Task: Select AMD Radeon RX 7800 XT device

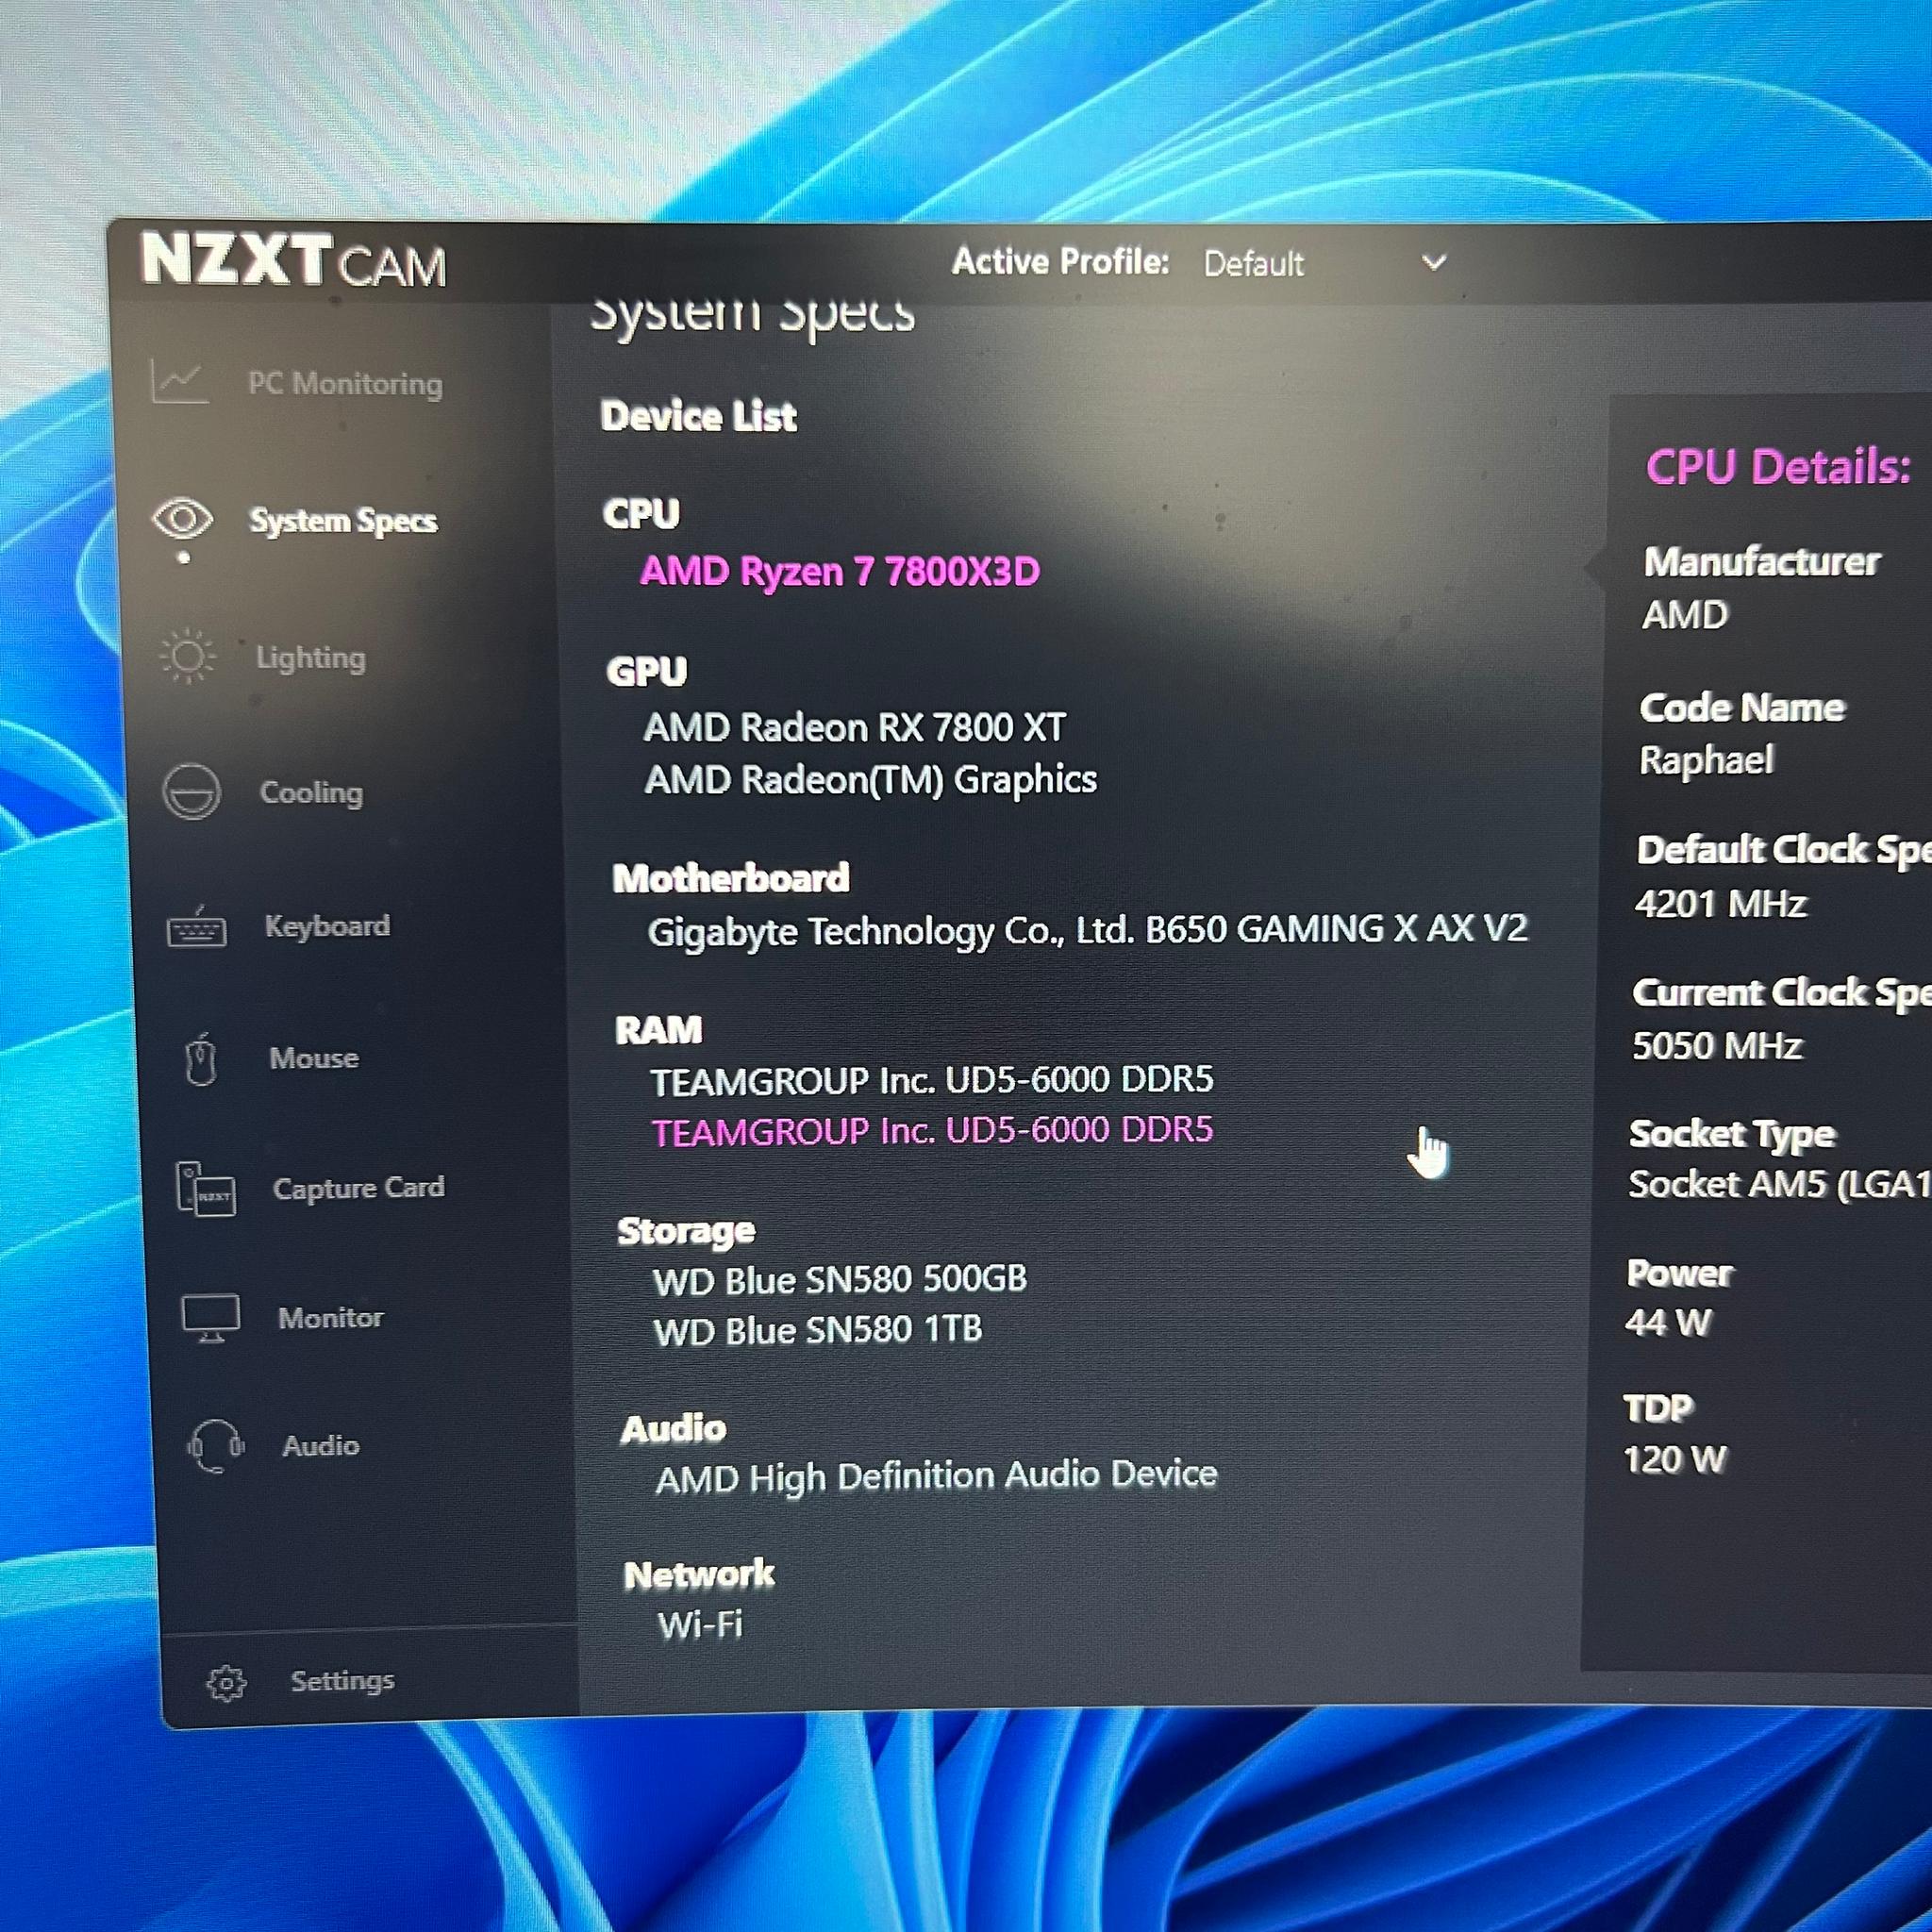Action: (x=855, y=727)
